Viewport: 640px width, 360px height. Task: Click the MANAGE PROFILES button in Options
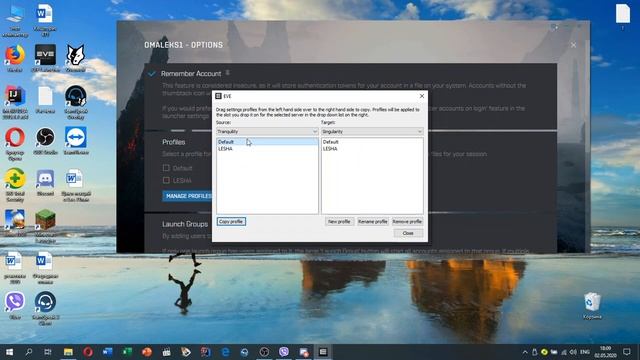[x=187, y=196]
